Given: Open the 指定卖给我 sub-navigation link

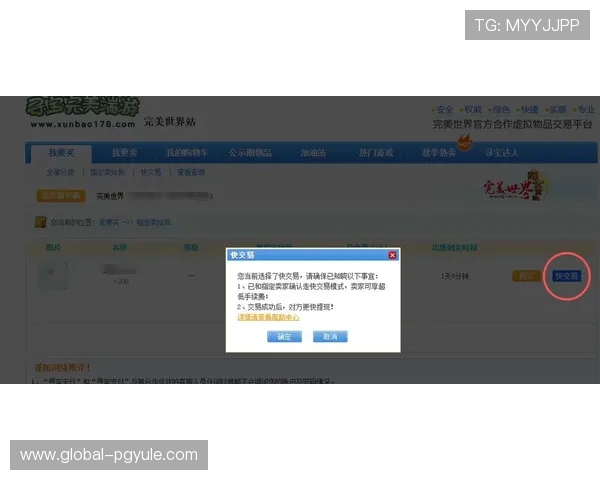Looking at the screenshot, I should pos(108,172).
